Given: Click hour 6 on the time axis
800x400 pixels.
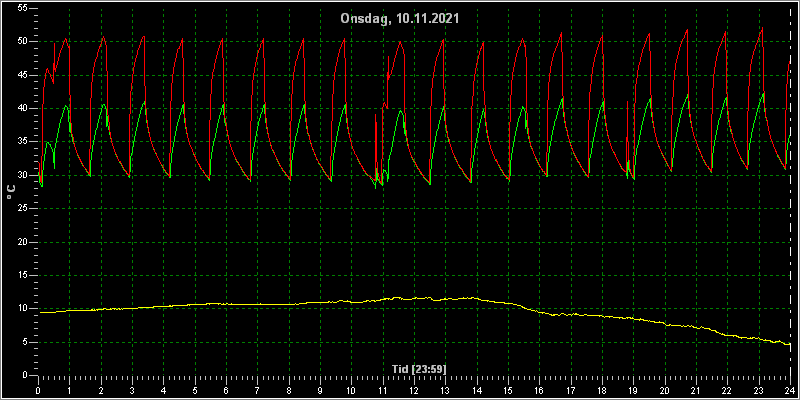Looking at the screenshot, I should tap(226, 391).
